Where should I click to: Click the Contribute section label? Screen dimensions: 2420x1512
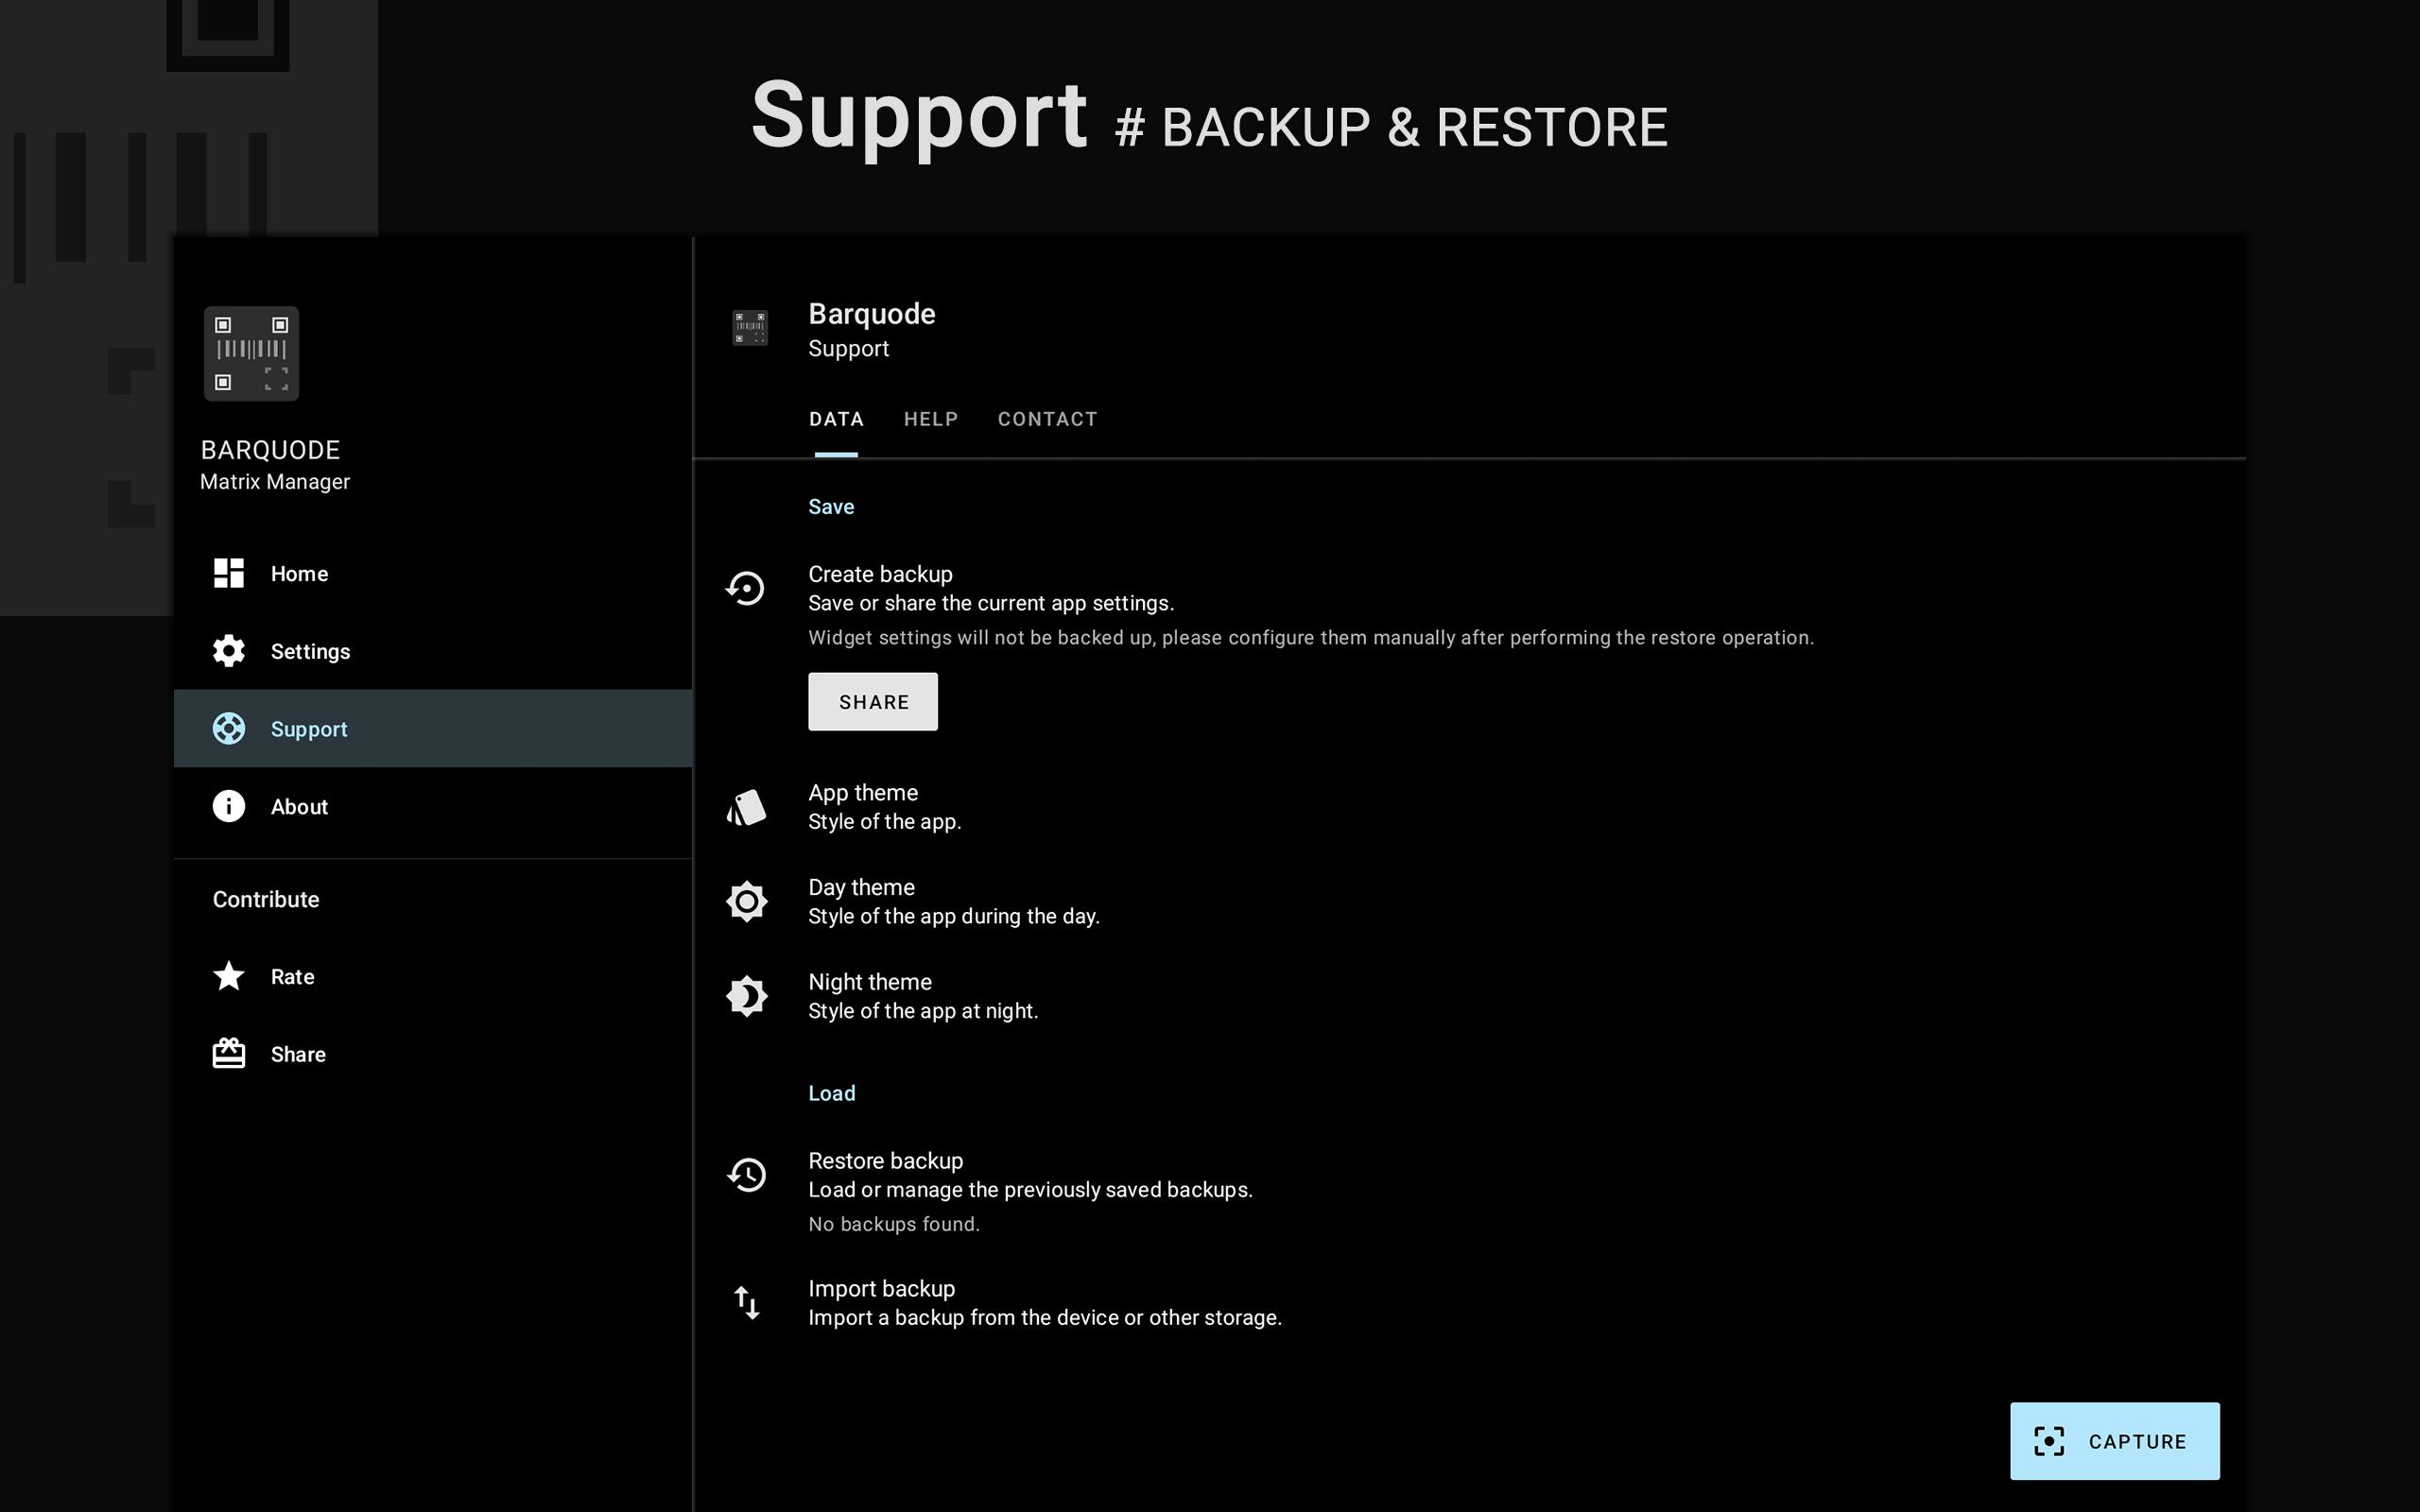point(266,899)
